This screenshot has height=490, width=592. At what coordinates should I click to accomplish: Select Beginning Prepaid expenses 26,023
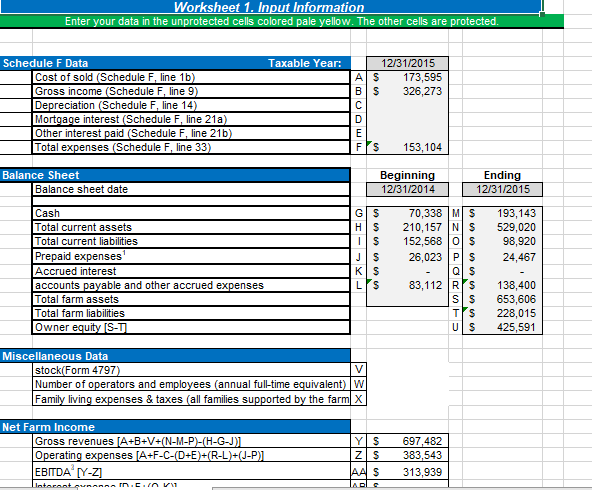407,257
